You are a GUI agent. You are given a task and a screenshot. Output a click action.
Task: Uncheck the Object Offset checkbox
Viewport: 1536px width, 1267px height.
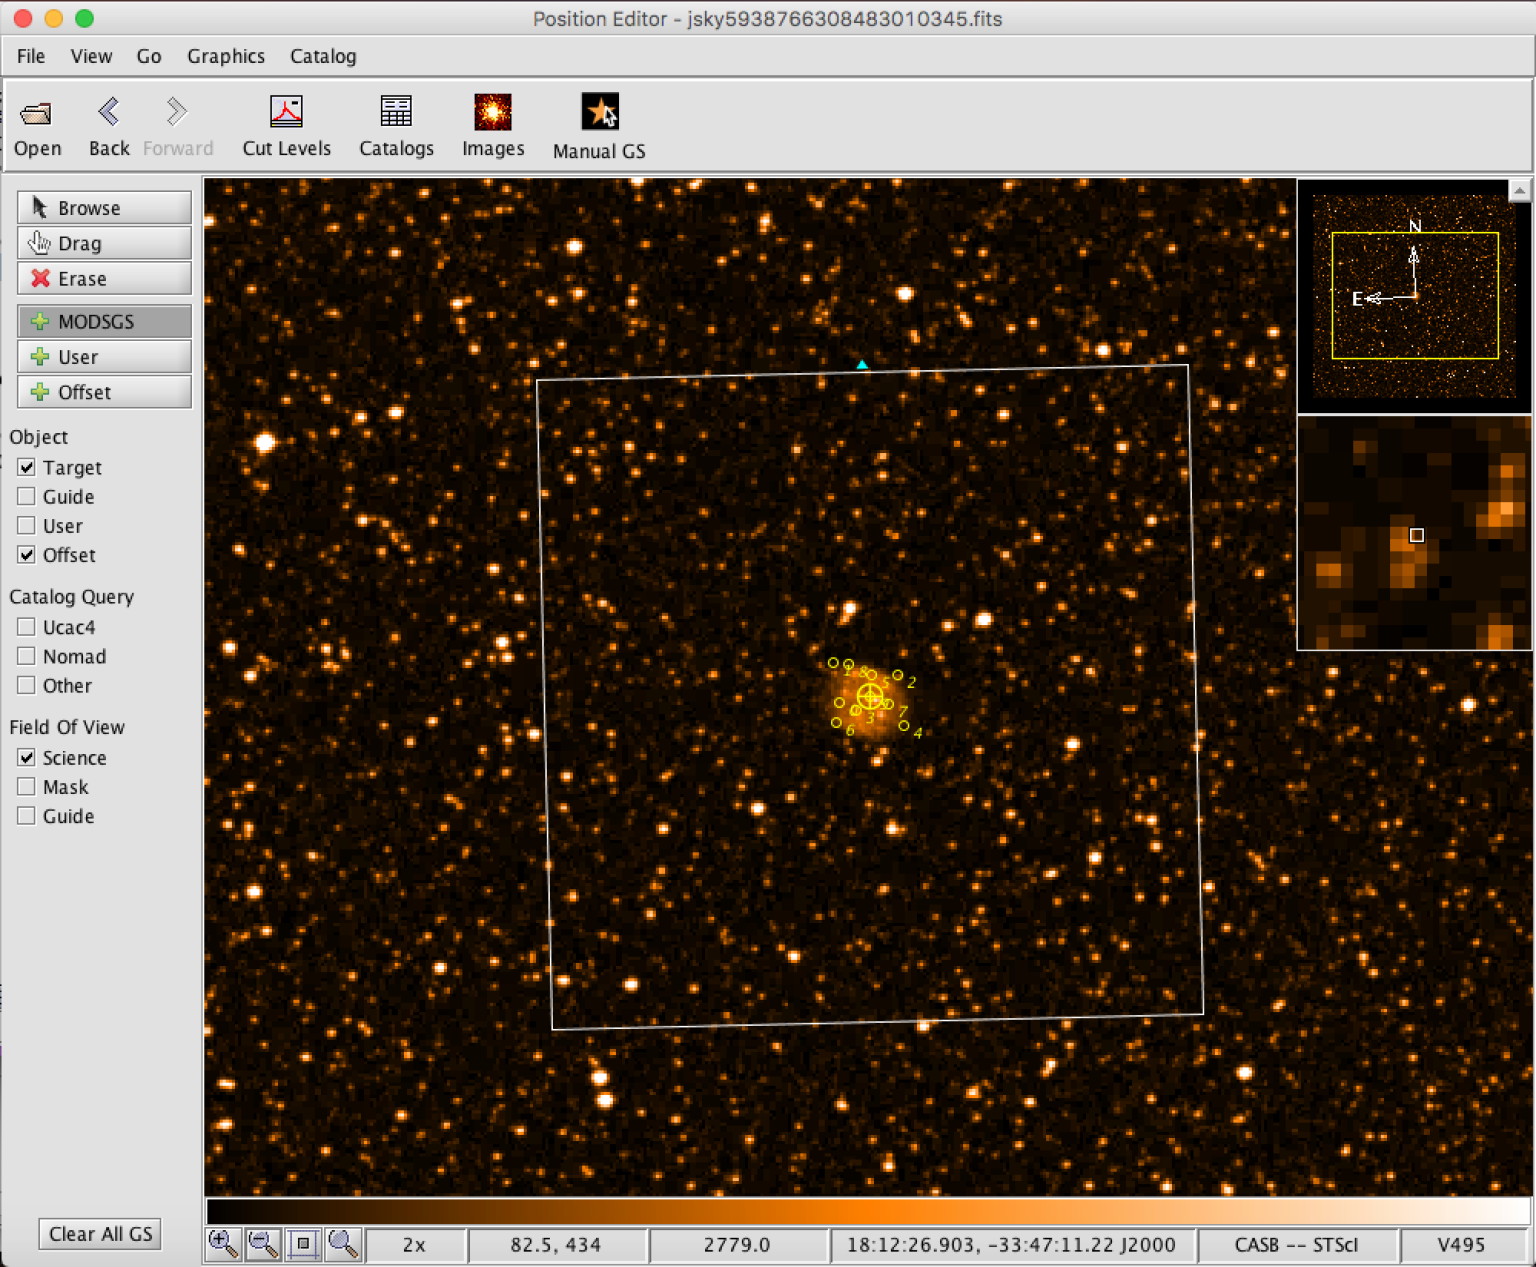(27, 554)
